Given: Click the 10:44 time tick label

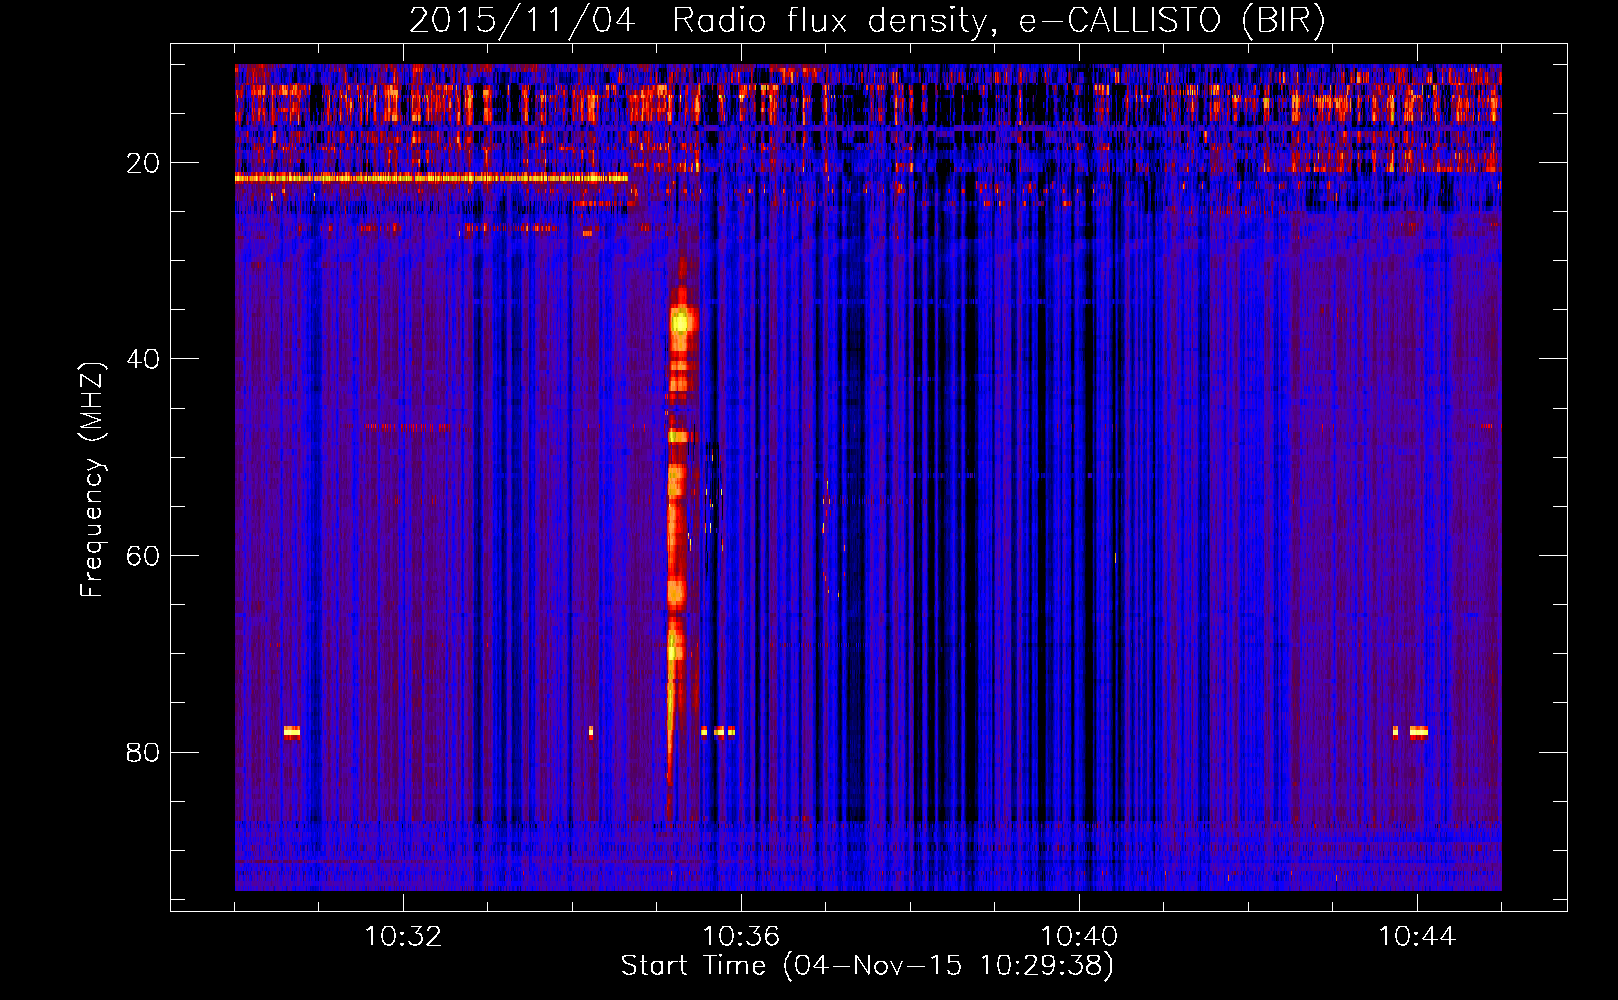Looking at the screenshot, I should pos(1417,937).
